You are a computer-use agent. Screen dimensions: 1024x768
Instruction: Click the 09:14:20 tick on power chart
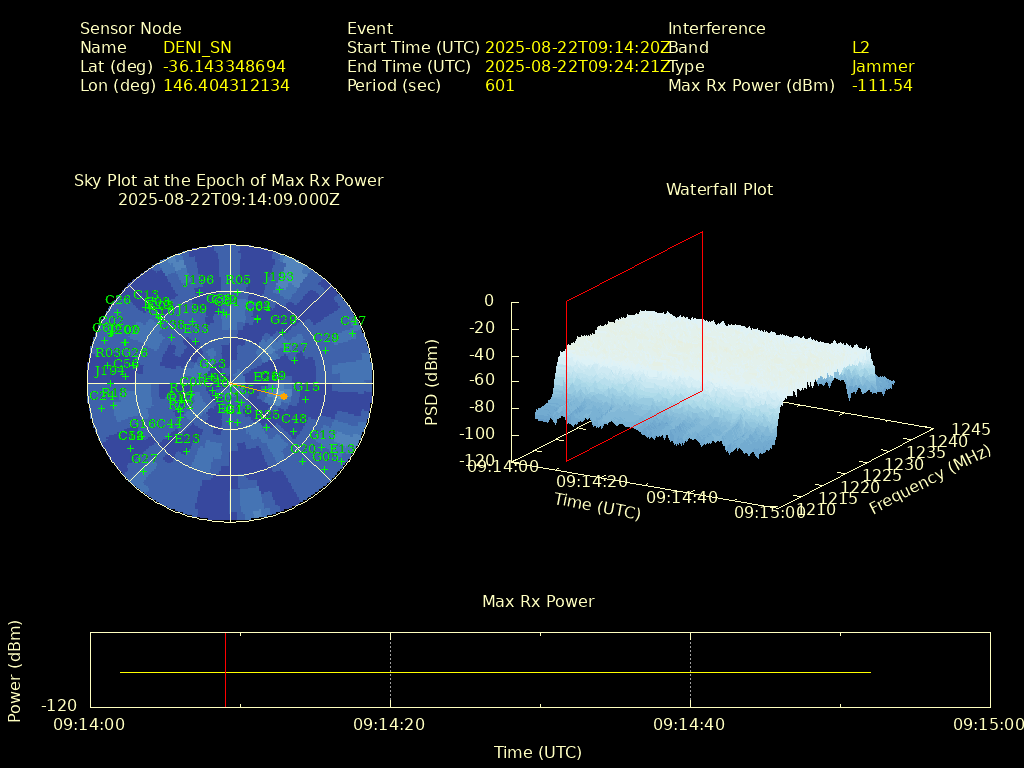(390, 724)
